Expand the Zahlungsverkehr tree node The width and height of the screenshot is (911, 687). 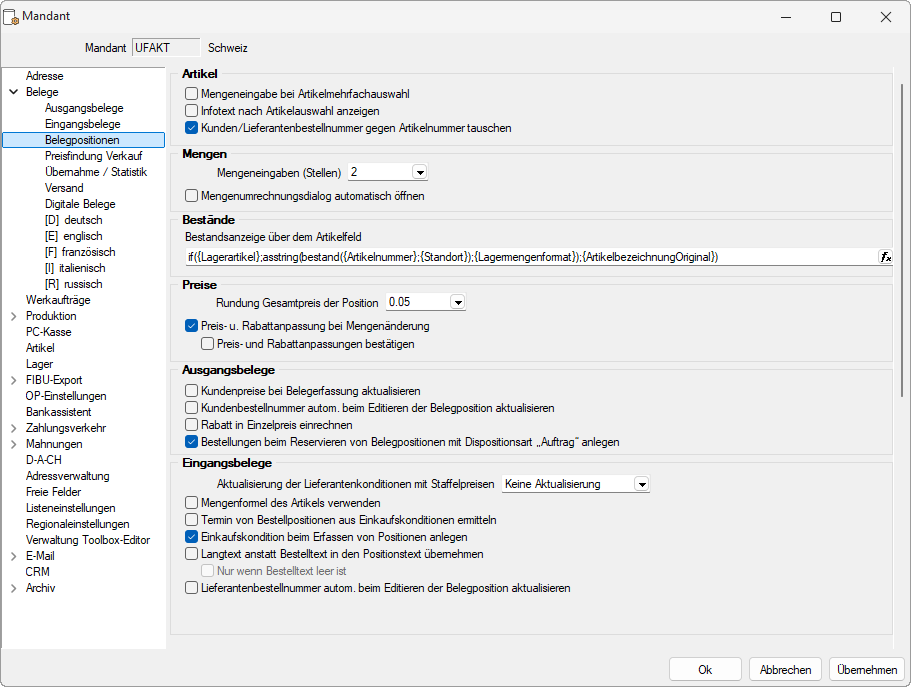[13, 428]
